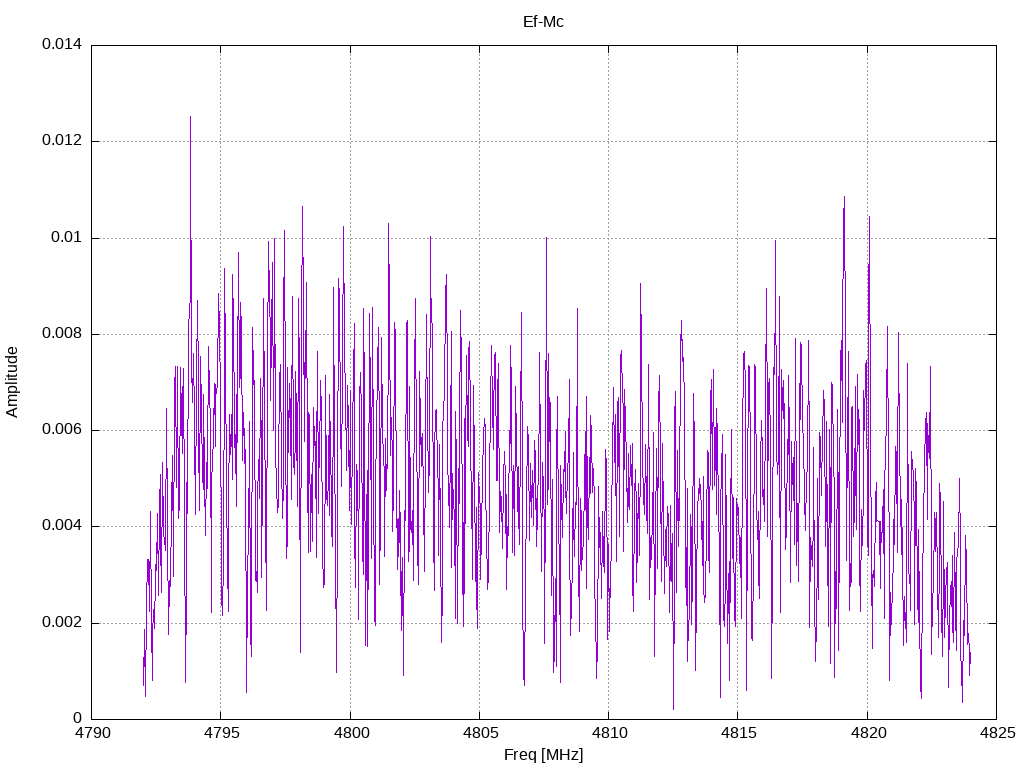Click x-axis tick label 4810
This screenshot has width=1024, height=768.
click(609, 733)
